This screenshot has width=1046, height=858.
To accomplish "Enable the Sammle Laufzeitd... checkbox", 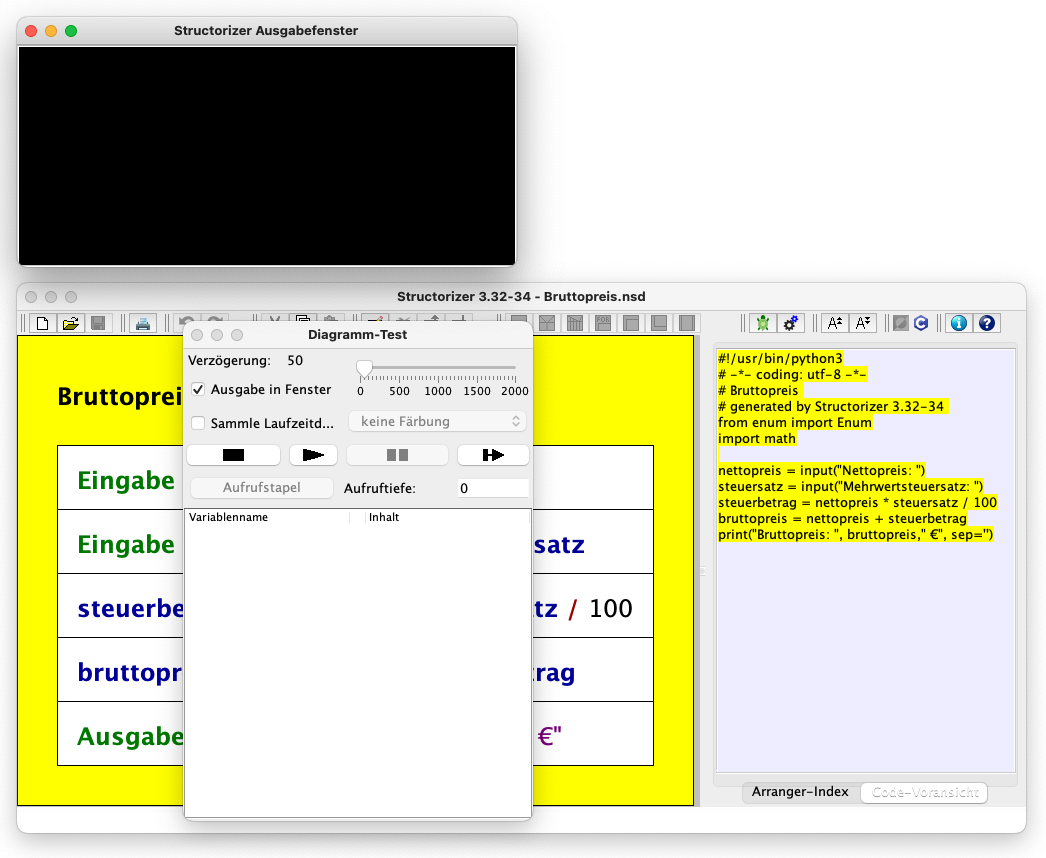I will (x=198, y=423).
